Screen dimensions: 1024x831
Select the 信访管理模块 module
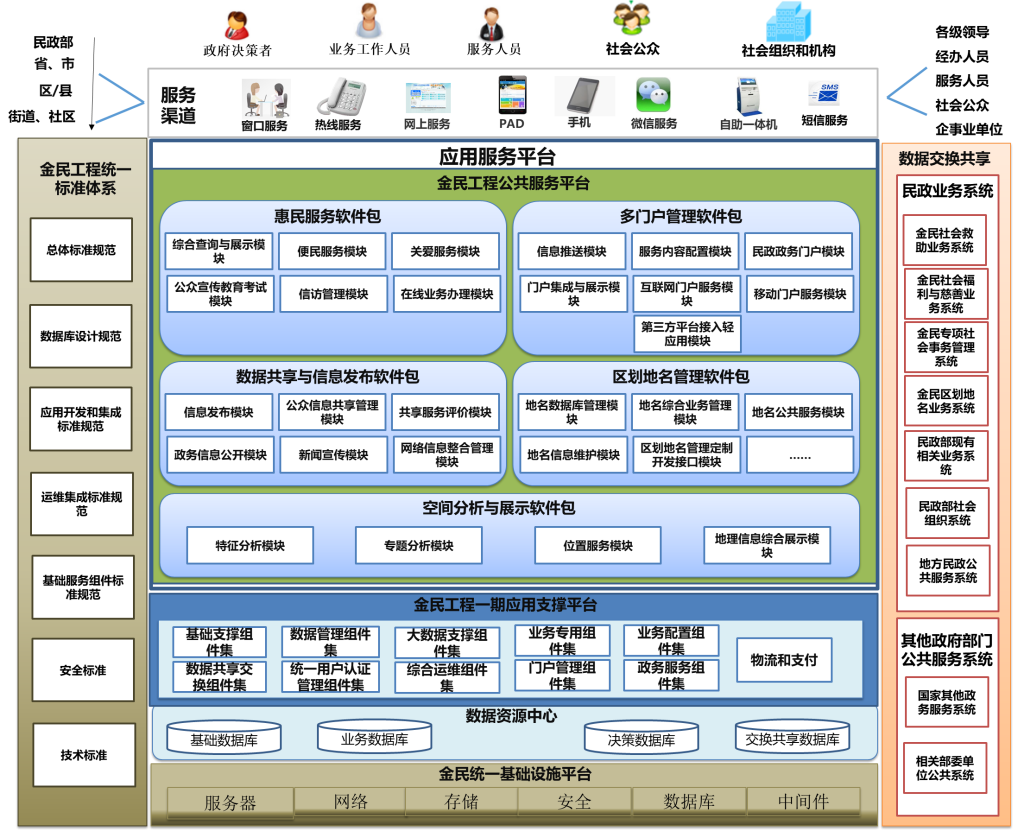332,294
